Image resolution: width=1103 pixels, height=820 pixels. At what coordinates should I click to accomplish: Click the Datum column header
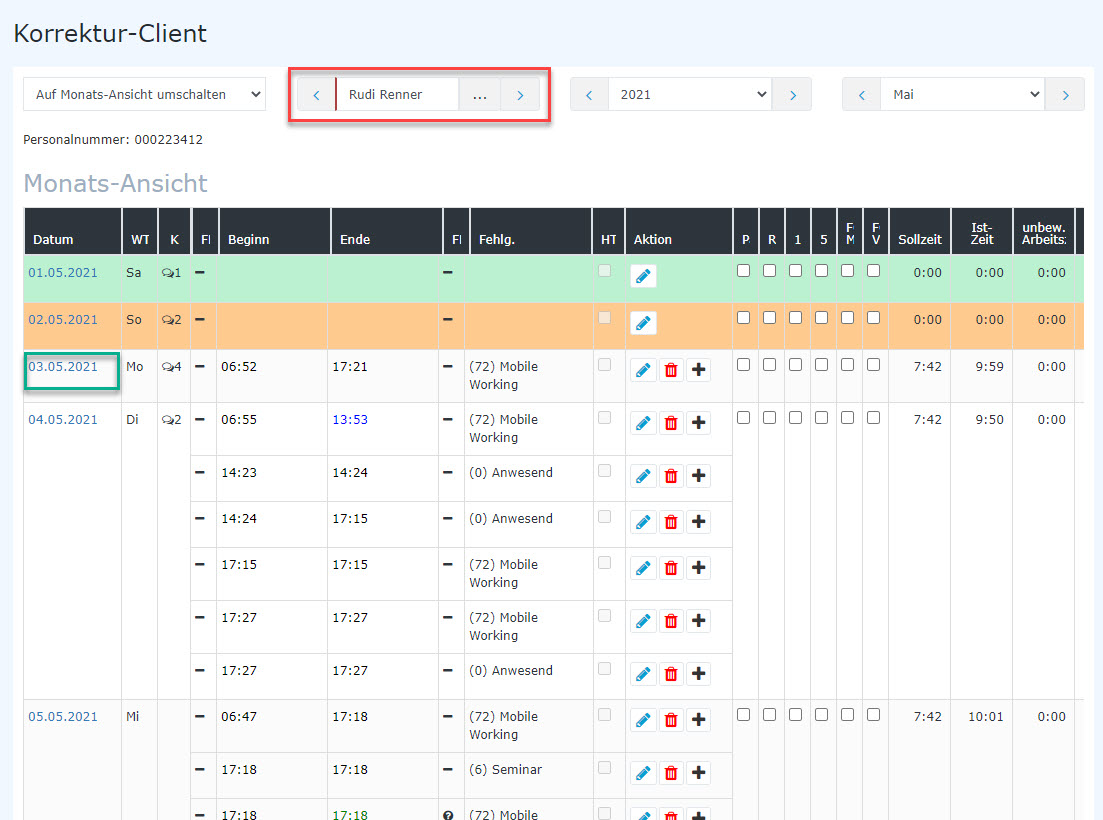tap(72, 231)
